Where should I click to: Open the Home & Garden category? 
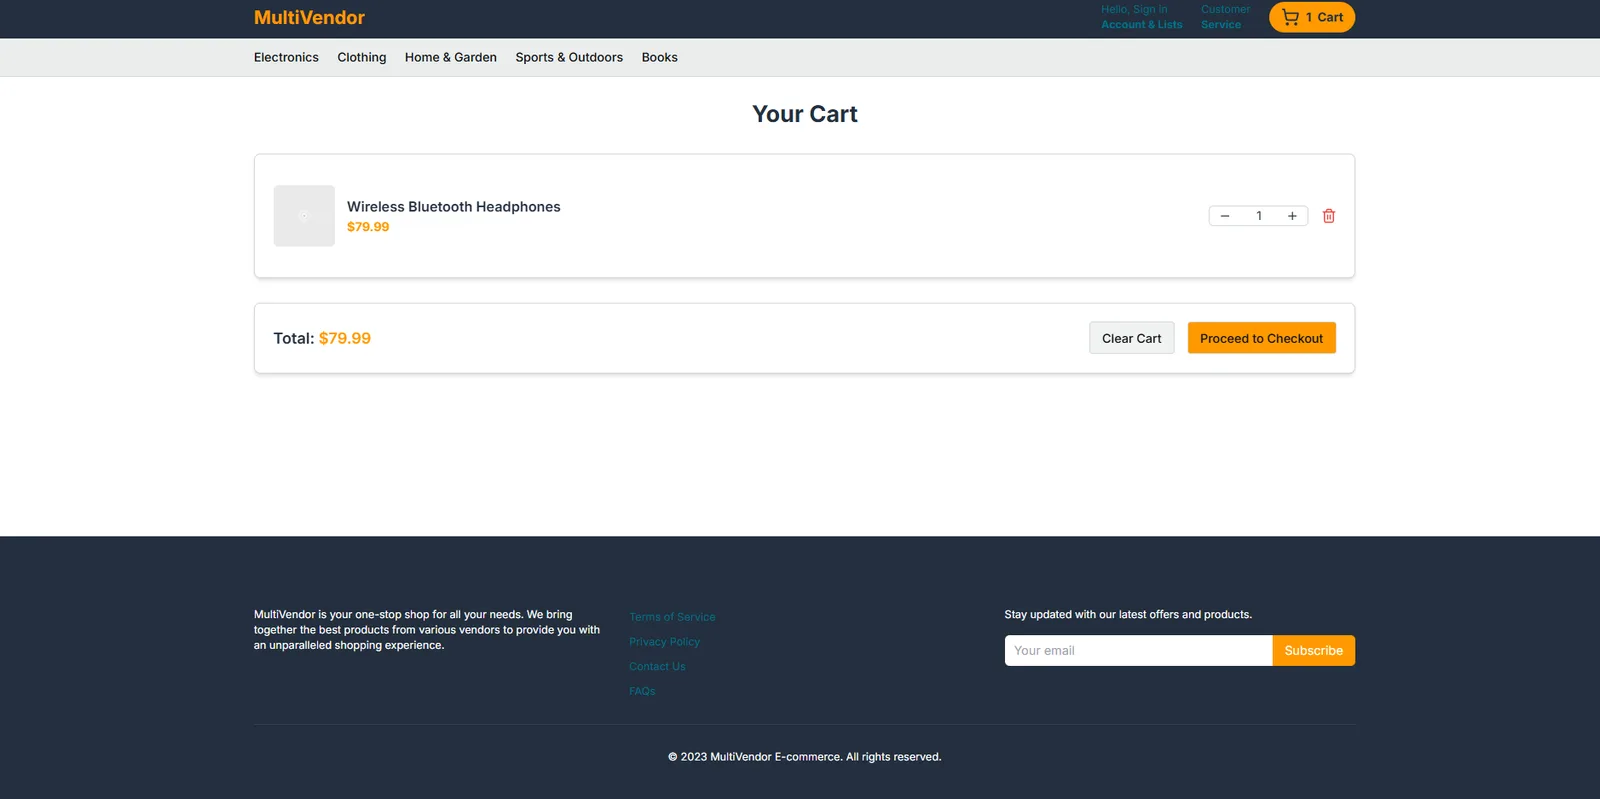451,57
